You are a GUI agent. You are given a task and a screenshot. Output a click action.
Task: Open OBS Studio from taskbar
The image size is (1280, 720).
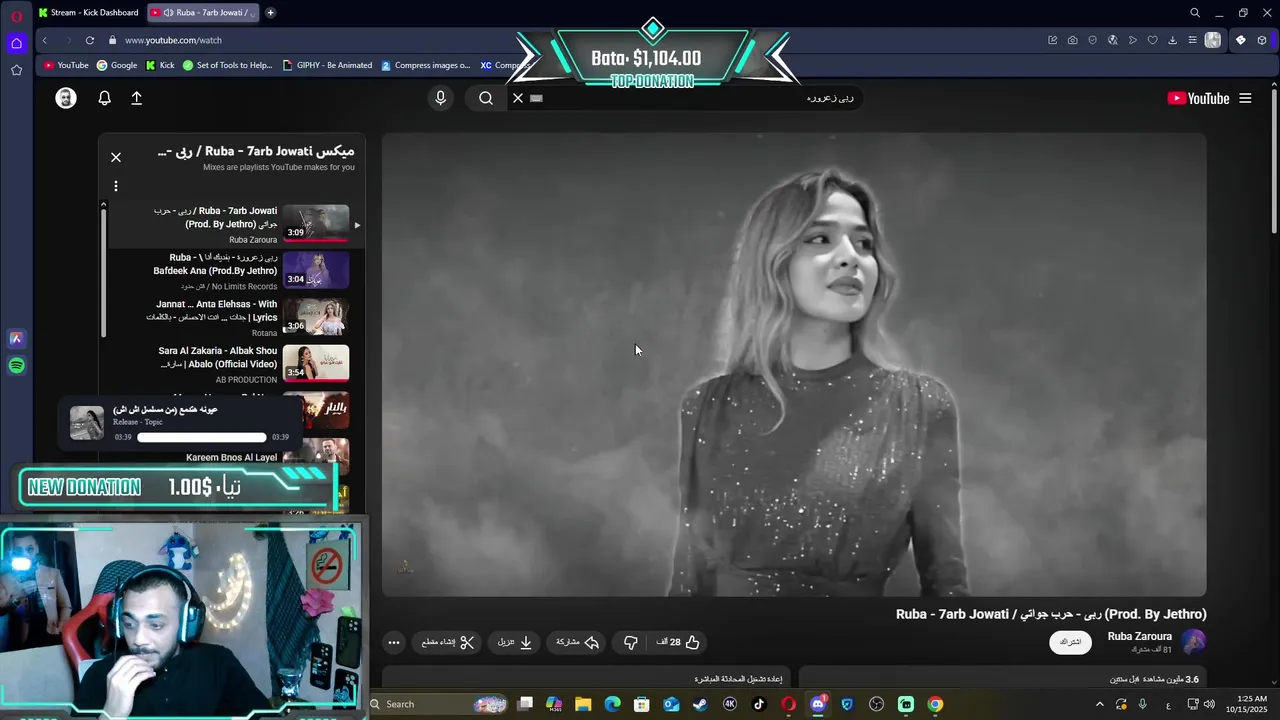tap(877, 704)
